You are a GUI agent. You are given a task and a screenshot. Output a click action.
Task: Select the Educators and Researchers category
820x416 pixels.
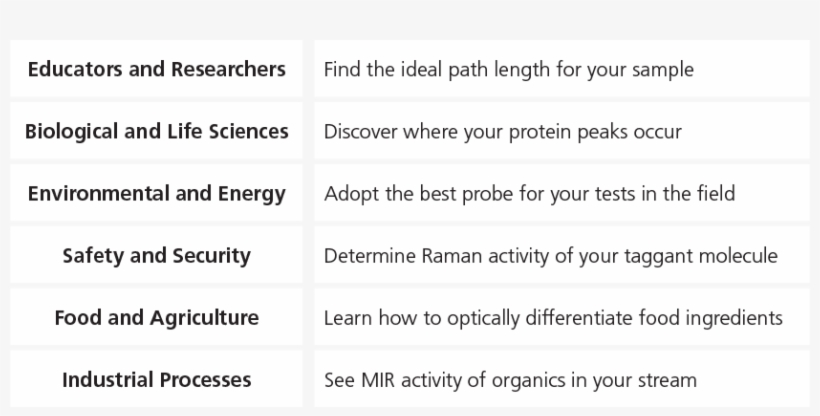pos(157,70)
